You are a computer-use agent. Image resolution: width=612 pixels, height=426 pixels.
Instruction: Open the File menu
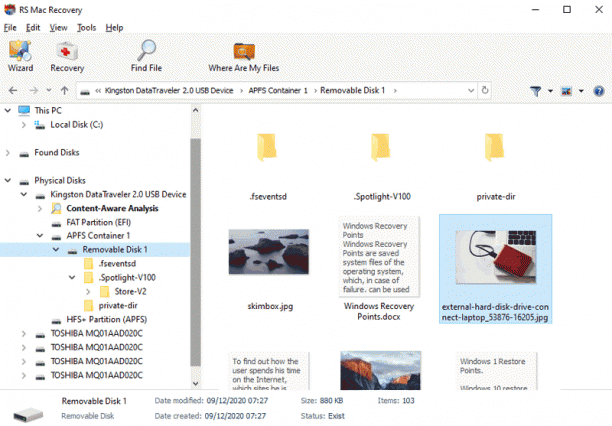click(x=10, y=28)
